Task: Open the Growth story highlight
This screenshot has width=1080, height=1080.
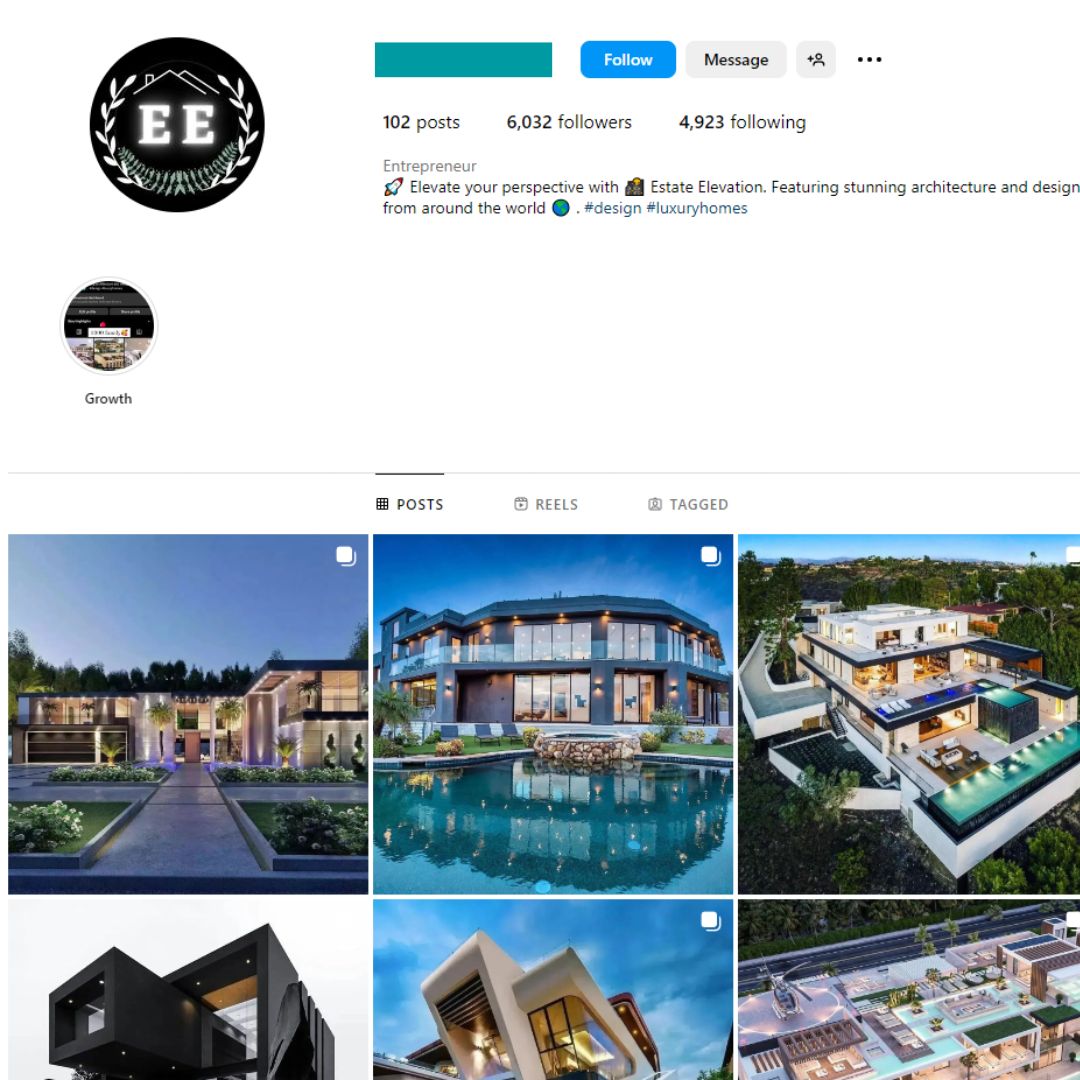Action: point(109,326)
